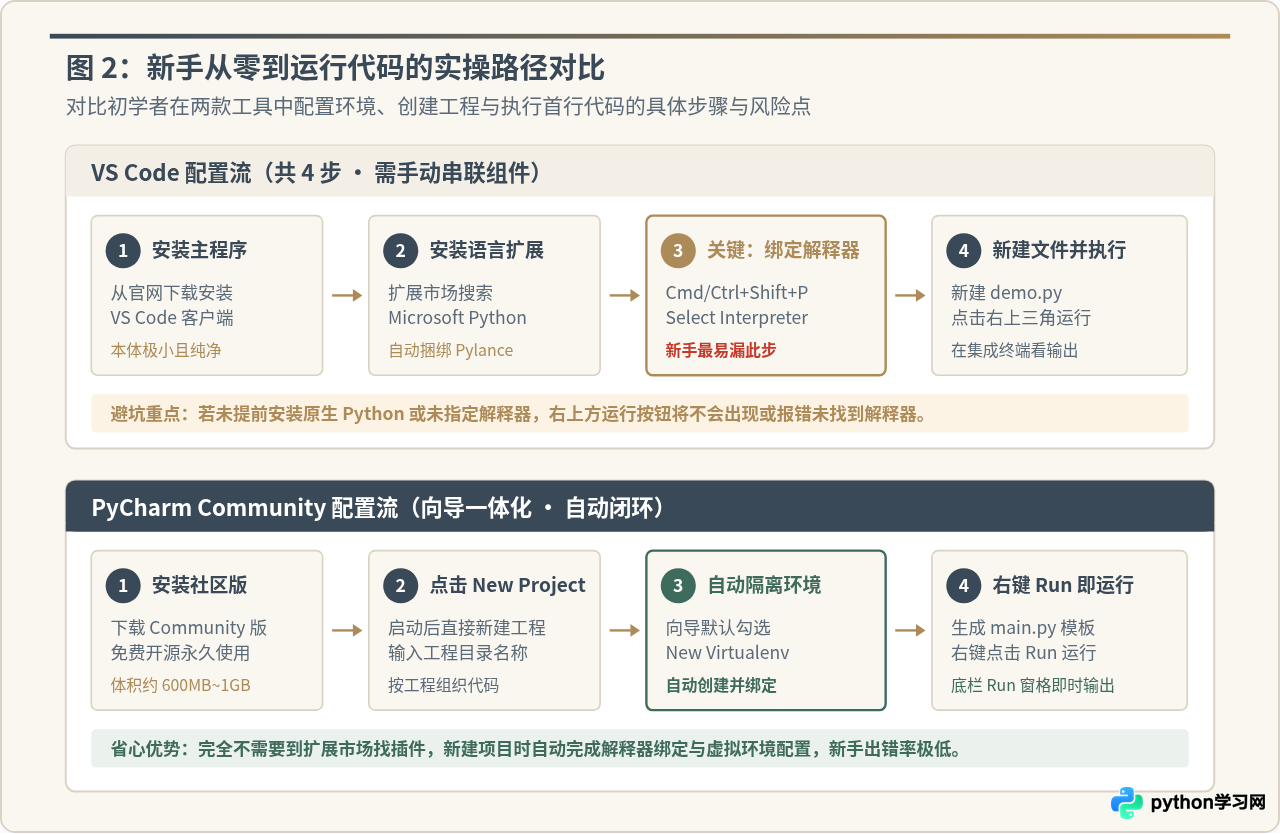Select the line "启动后直接新建工程"
This screenshot has height=834, width=1280.
click(x=467, y=628)
